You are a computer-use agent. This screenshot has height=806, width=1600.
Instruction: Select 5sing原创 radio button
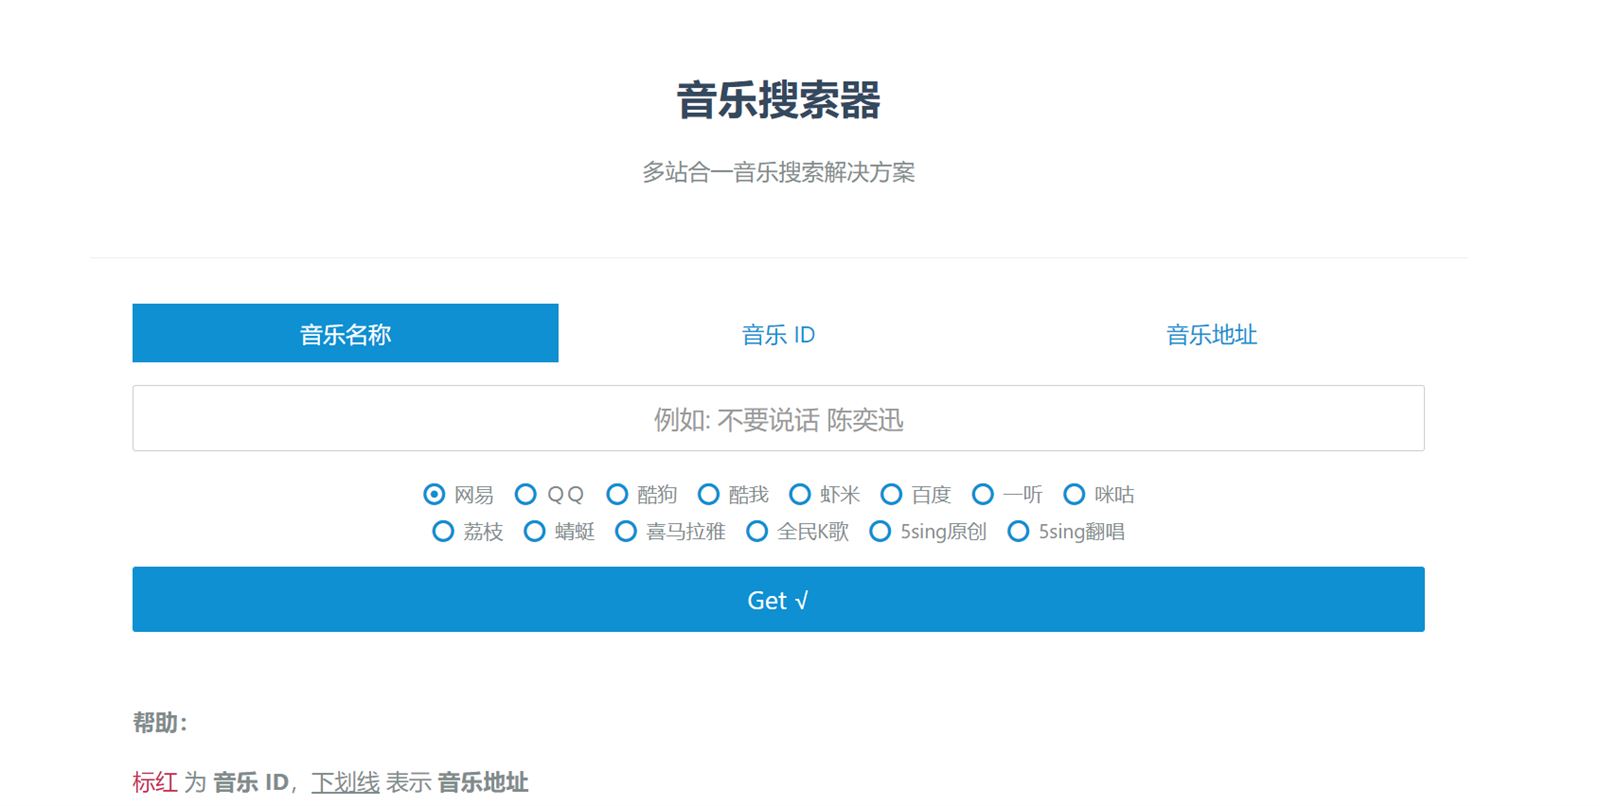coord(880,531)
